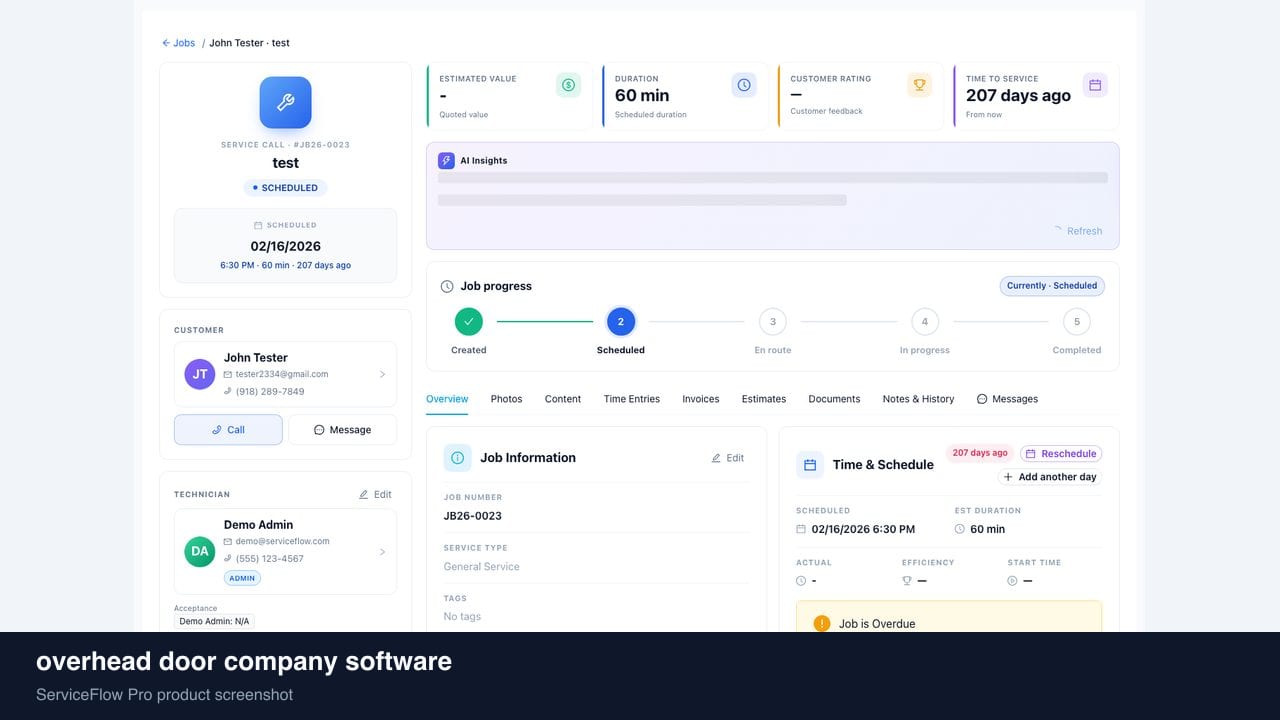Switch to the Photos tab
Viewport: 1280px width, 720px height.
click(x=506, y=399)
